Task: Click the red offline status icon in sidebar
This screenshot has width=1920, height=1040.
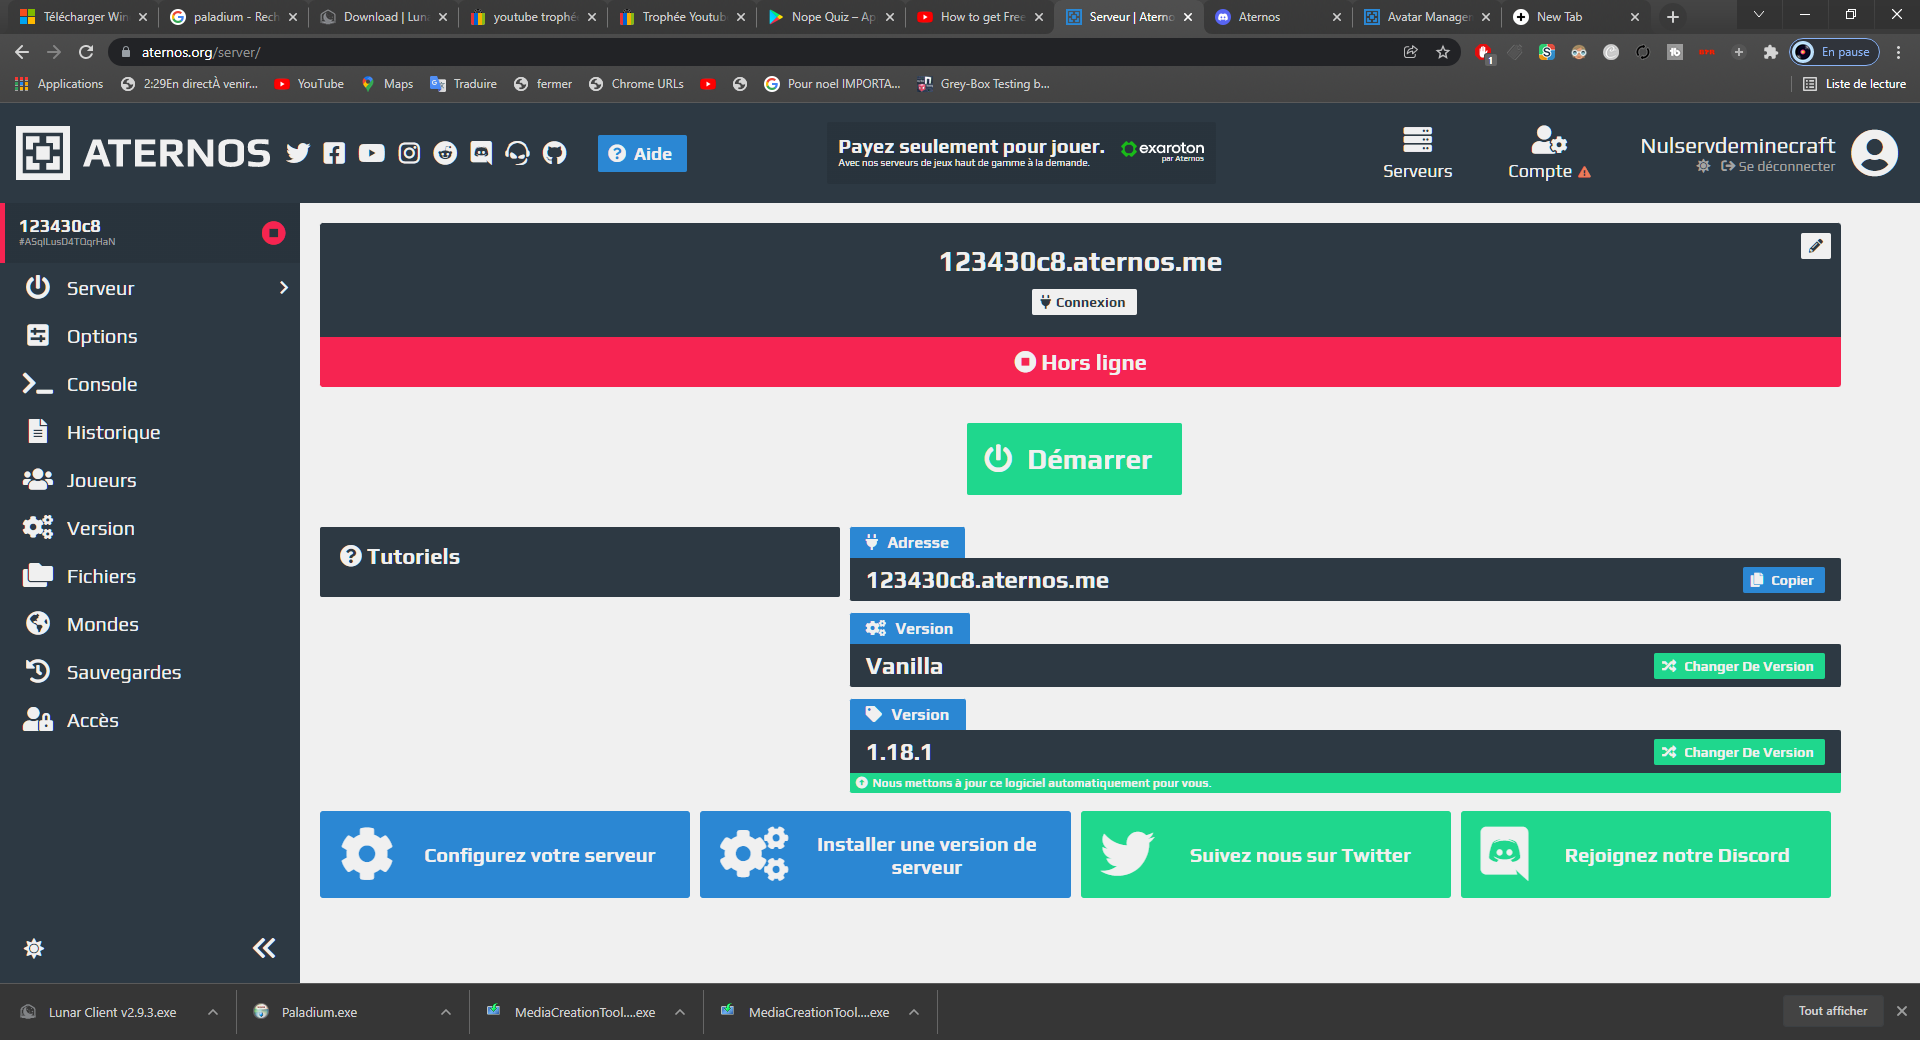Action: point(273,233)
